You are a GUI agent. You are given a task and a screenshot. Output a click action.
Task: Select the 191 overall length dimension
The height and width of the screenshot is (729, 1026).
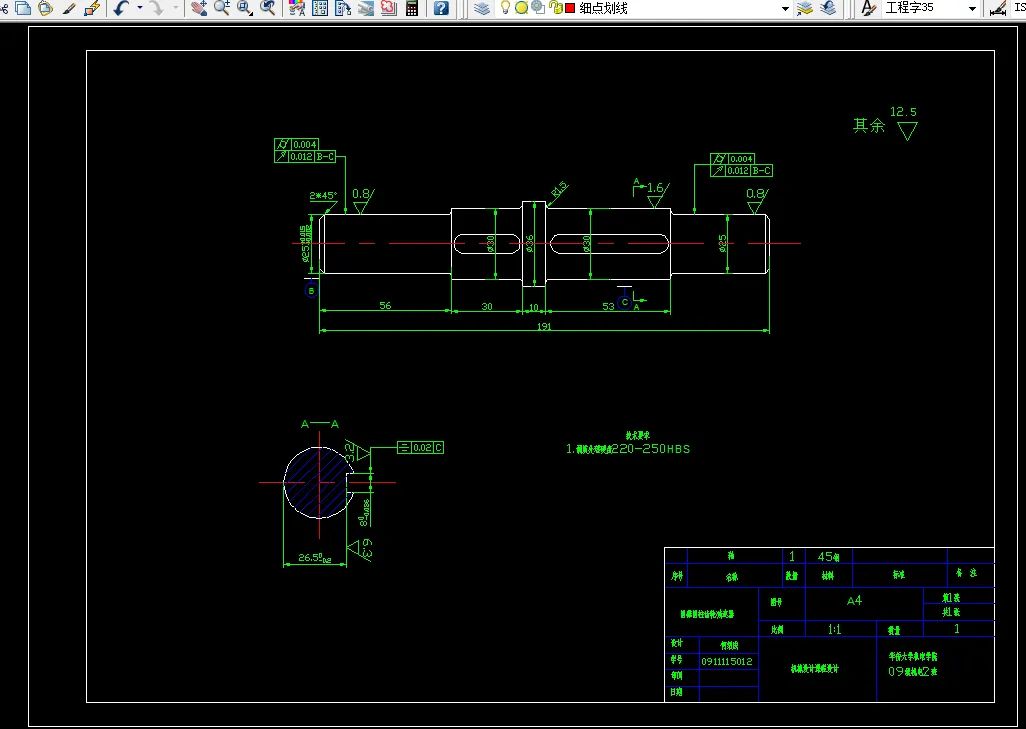point(544,327)
